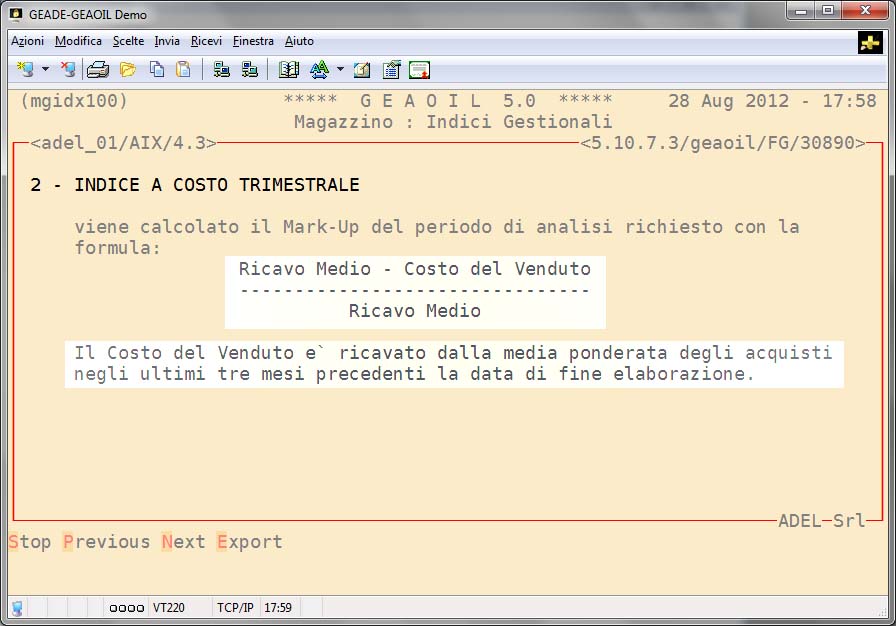The width and height of the screenshot is (896, 626).
Task: Expand the font size dropdown arrow
Action: 340,70
